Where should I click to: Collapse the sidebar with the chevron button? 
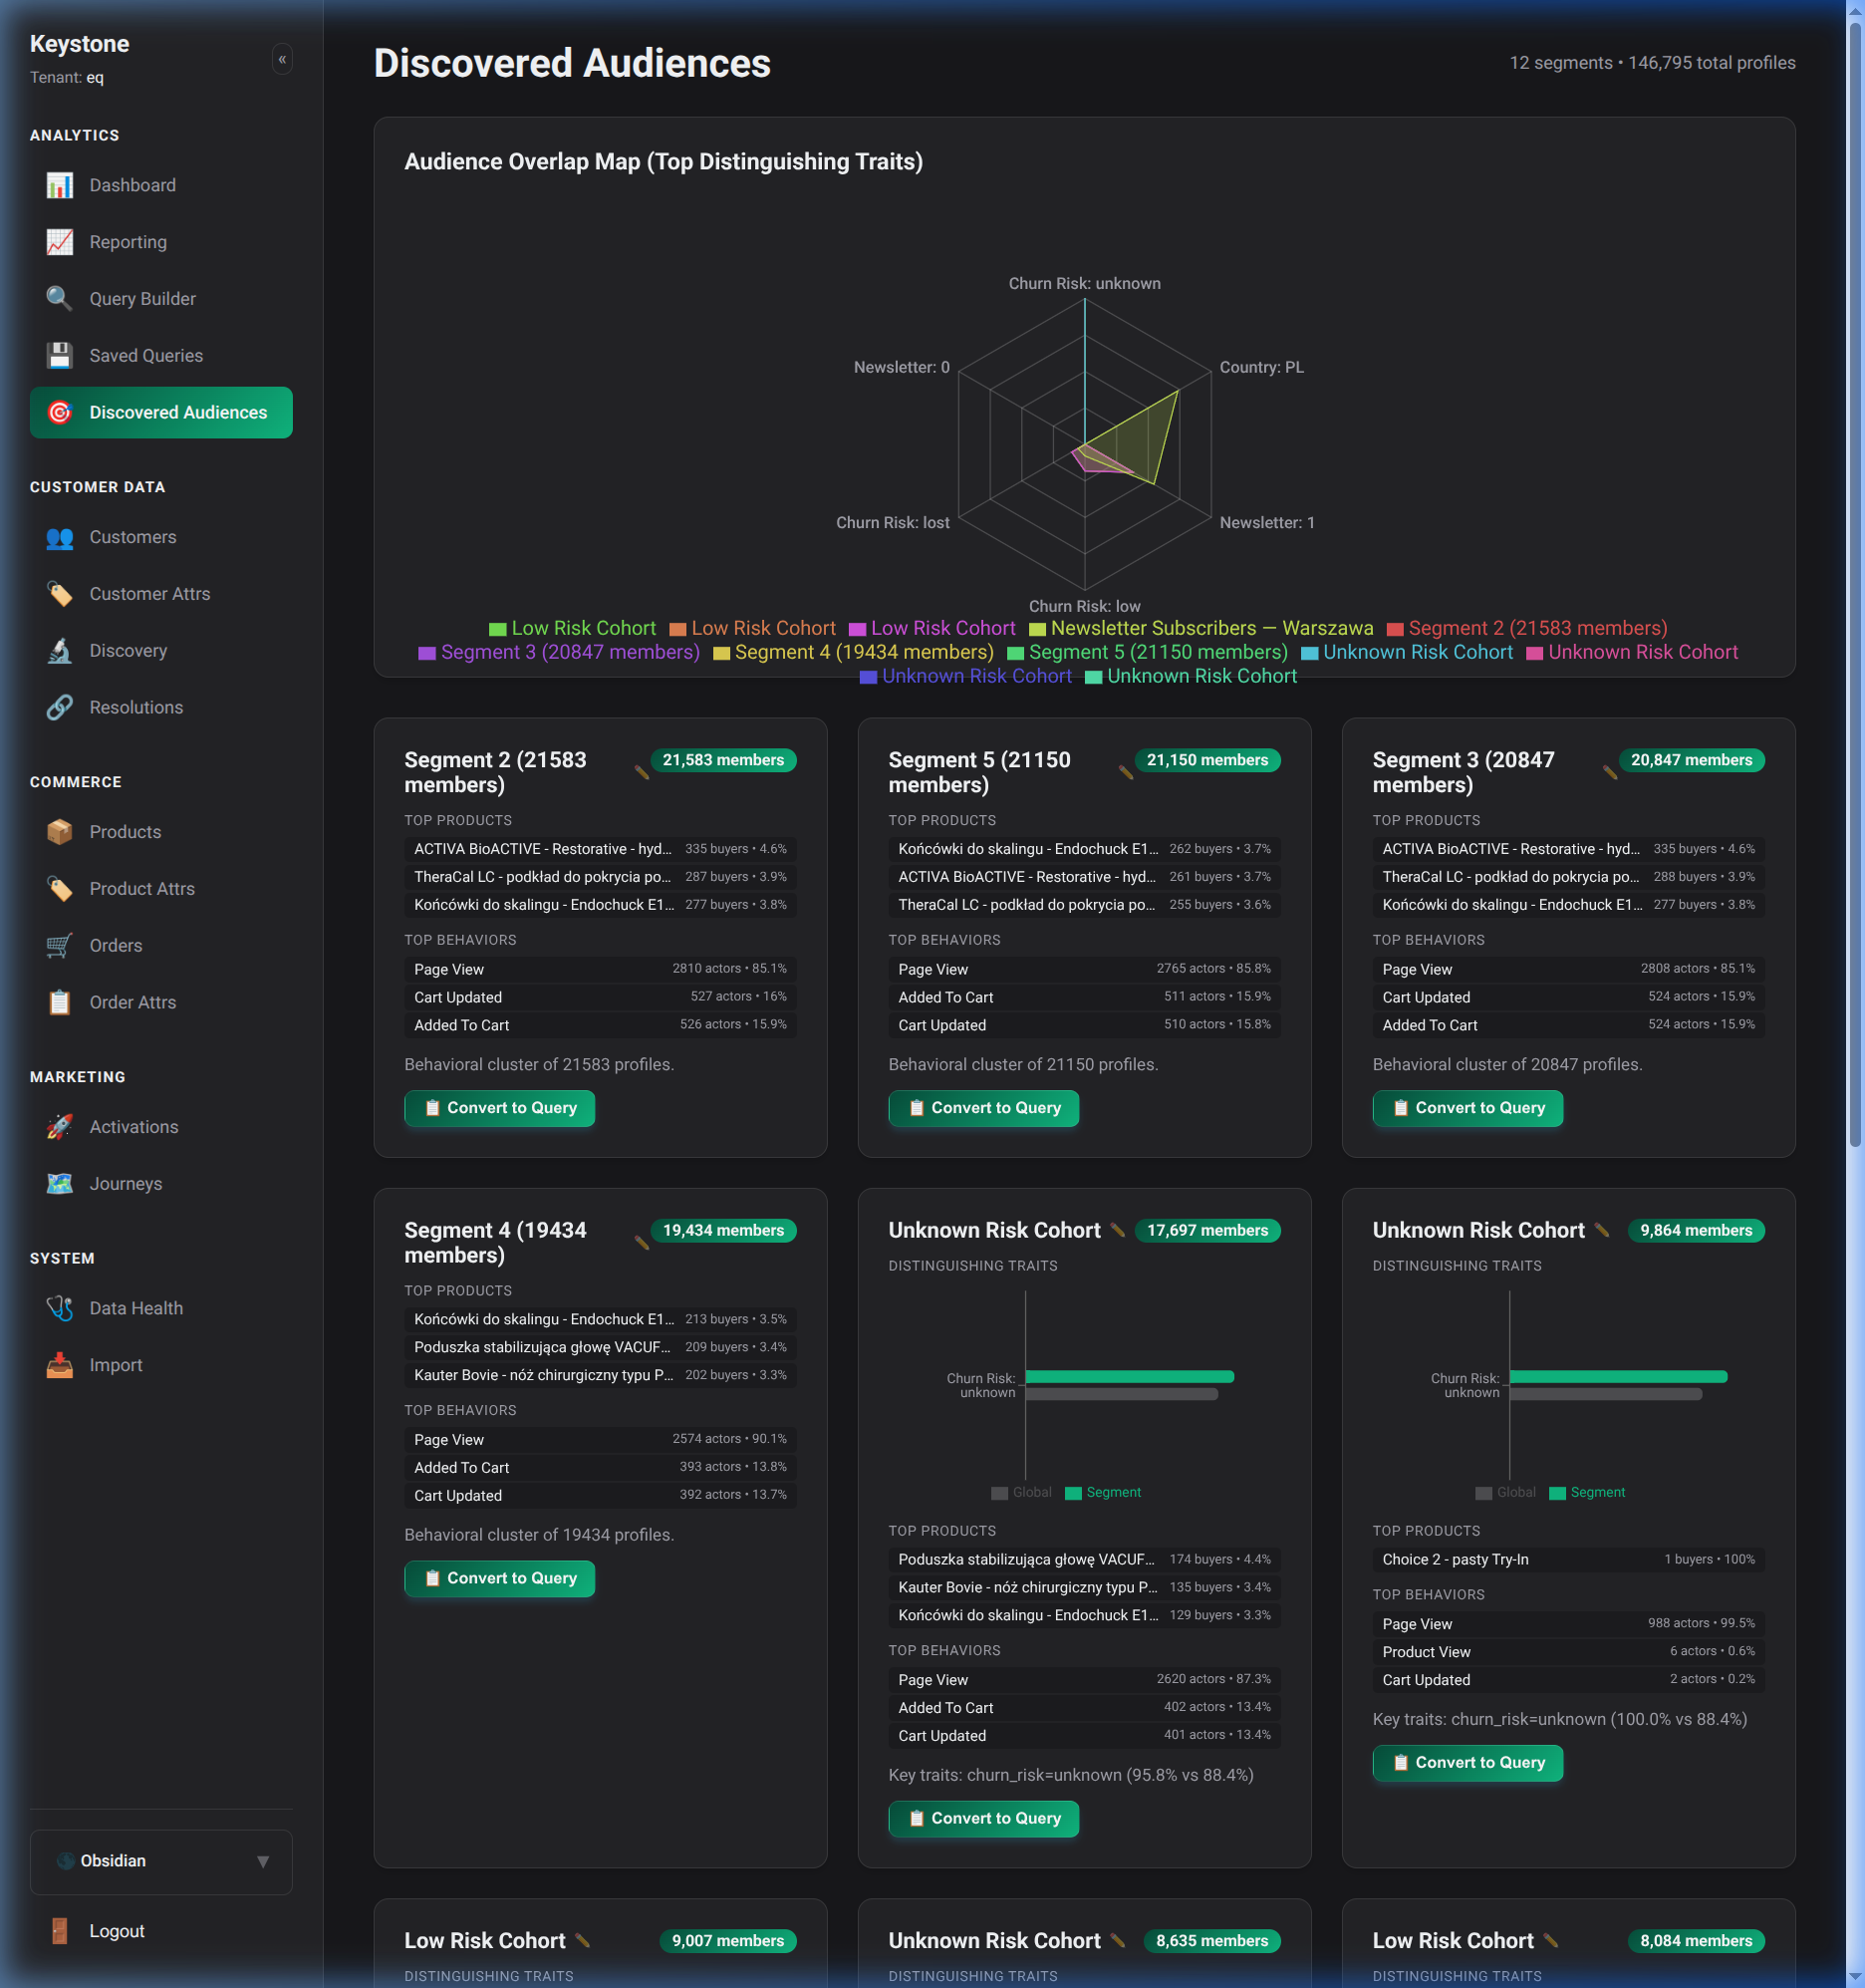click(x=282, y=60)
